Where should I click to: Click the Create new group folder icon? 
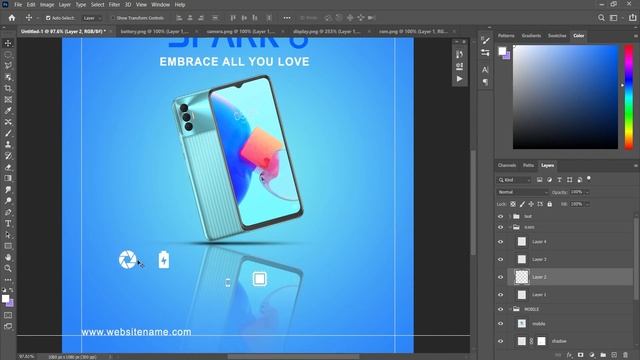pos(603,355)
